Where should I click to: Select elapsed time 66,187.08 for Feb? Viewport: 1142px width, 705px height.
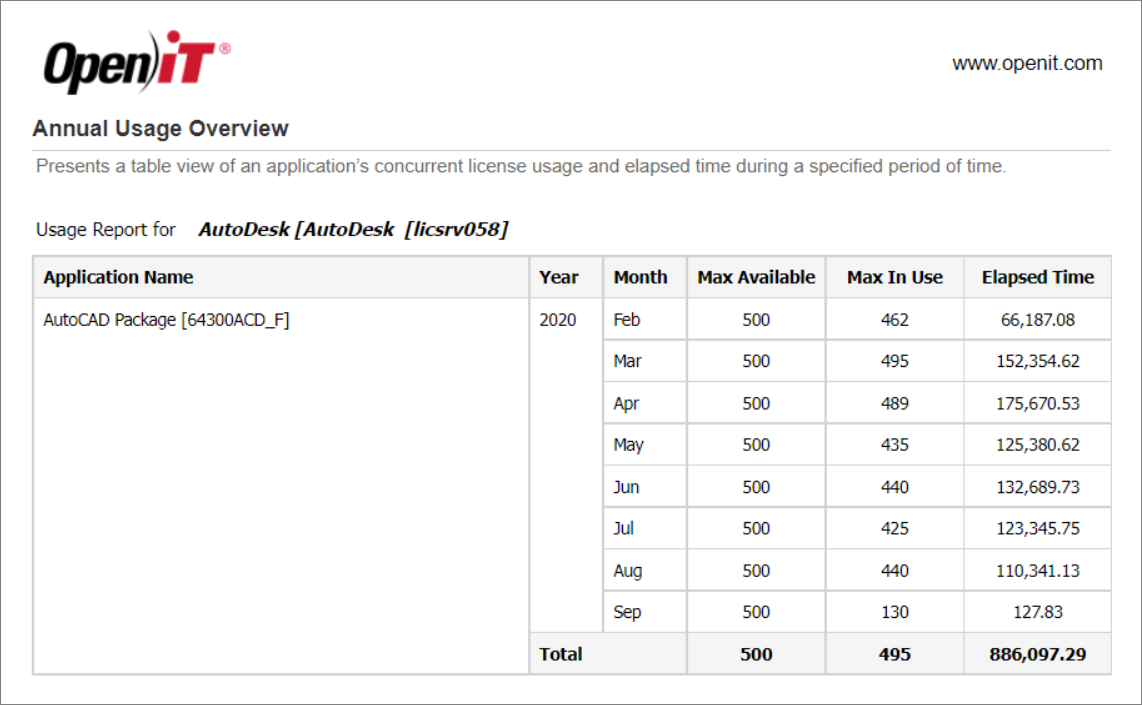tap(1038, 319)
